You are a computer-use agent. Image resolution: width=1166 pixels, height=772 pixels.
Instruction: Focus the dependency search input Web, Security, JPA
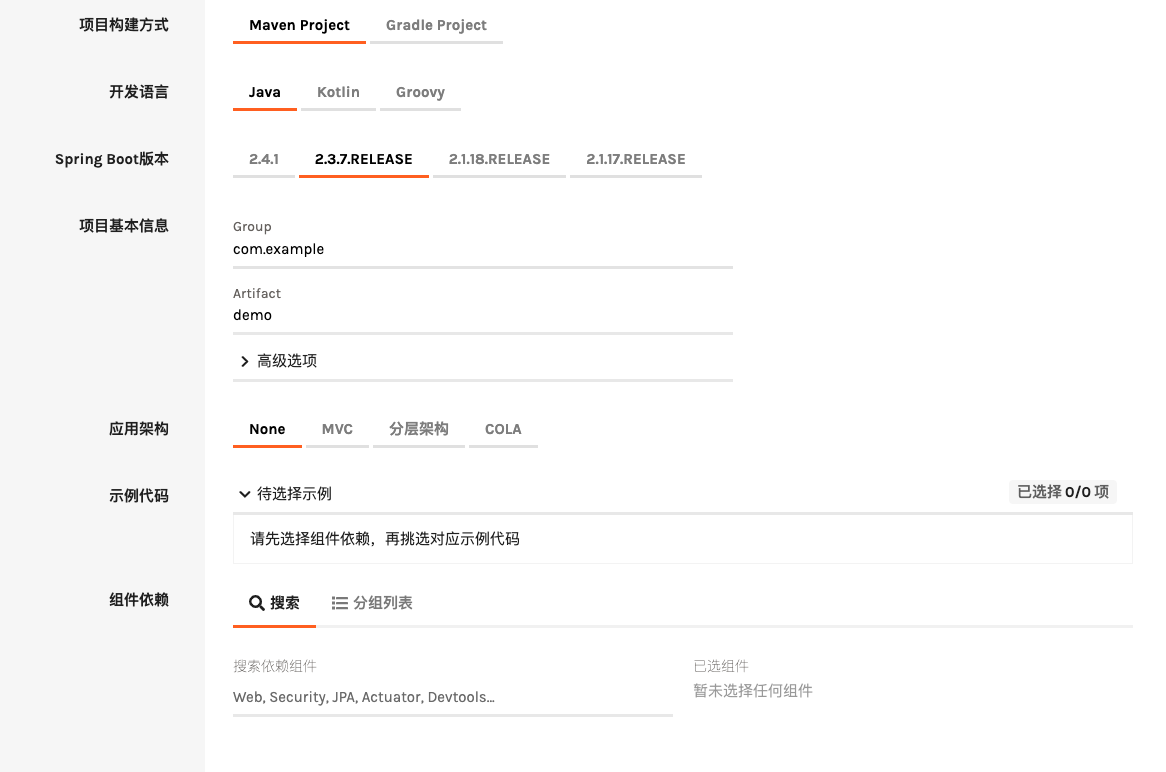tap(453, 698)
